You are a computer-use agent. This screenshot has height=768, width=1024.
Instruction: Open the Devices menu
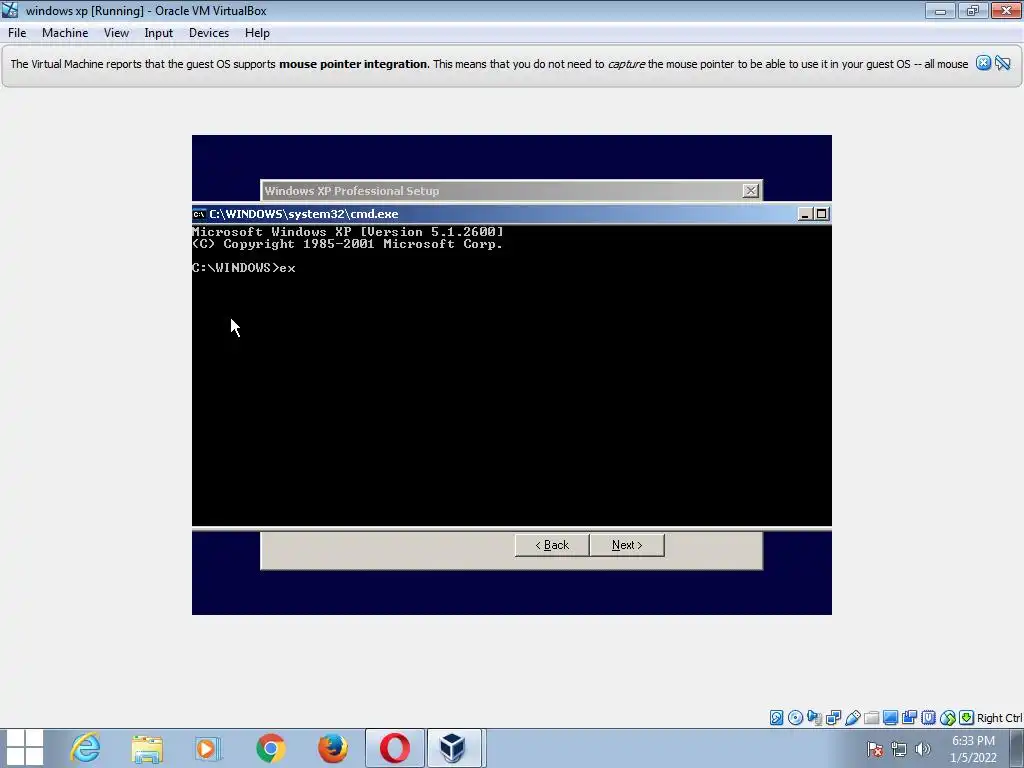click(209, 33)
